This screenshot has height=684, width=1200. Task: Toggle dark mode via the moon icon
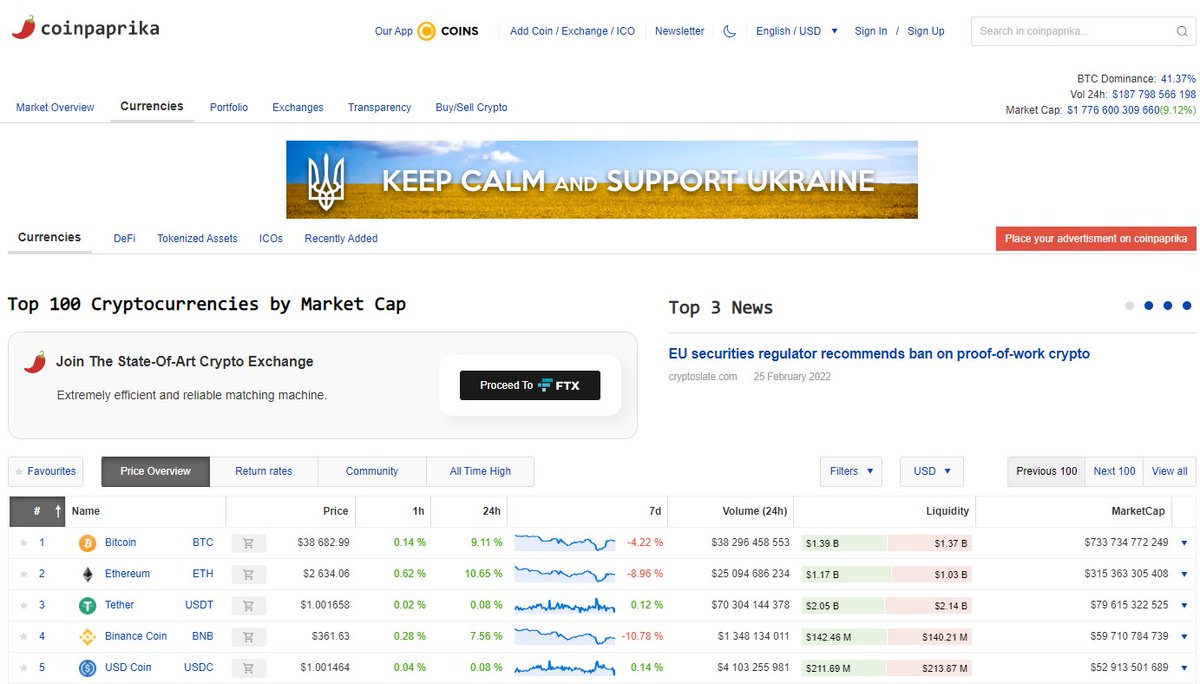(x=729, y=31)
